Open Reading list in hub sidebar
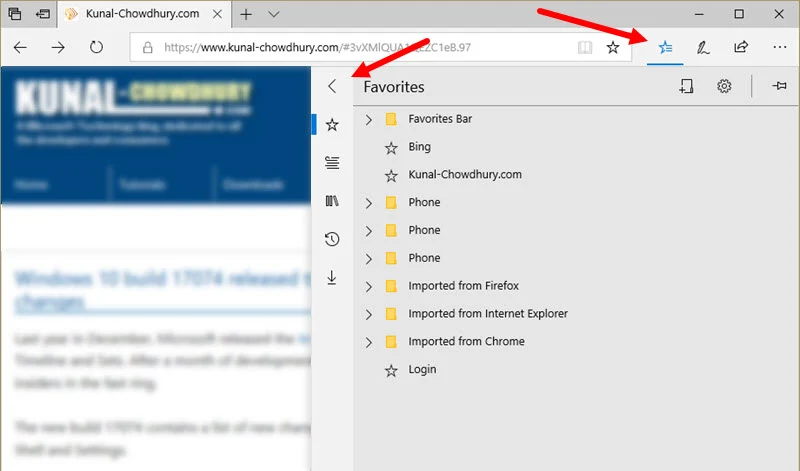Image resolution: width=800 pixels, height=471 pixels. [x=332, y=163]
